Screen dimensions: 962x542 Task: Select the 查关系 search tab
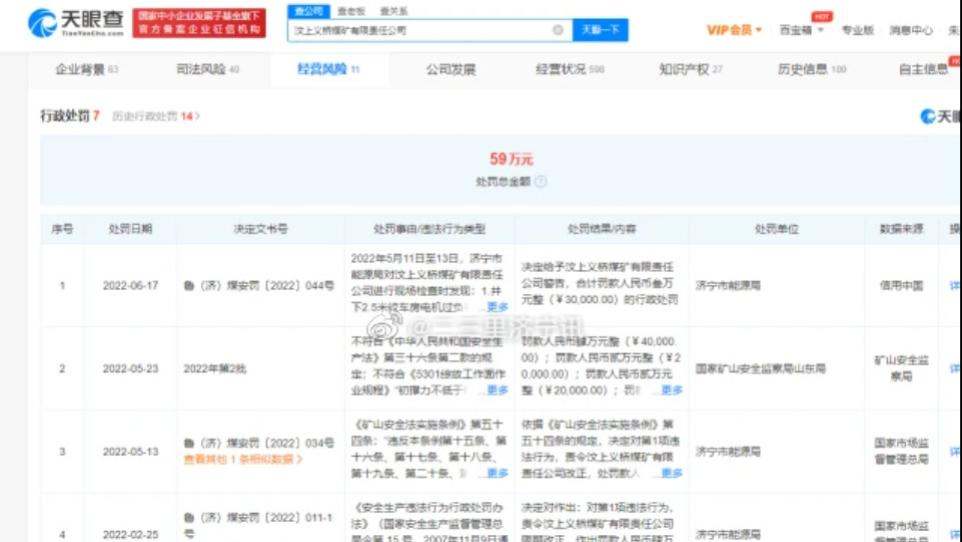tap(393, 11)
